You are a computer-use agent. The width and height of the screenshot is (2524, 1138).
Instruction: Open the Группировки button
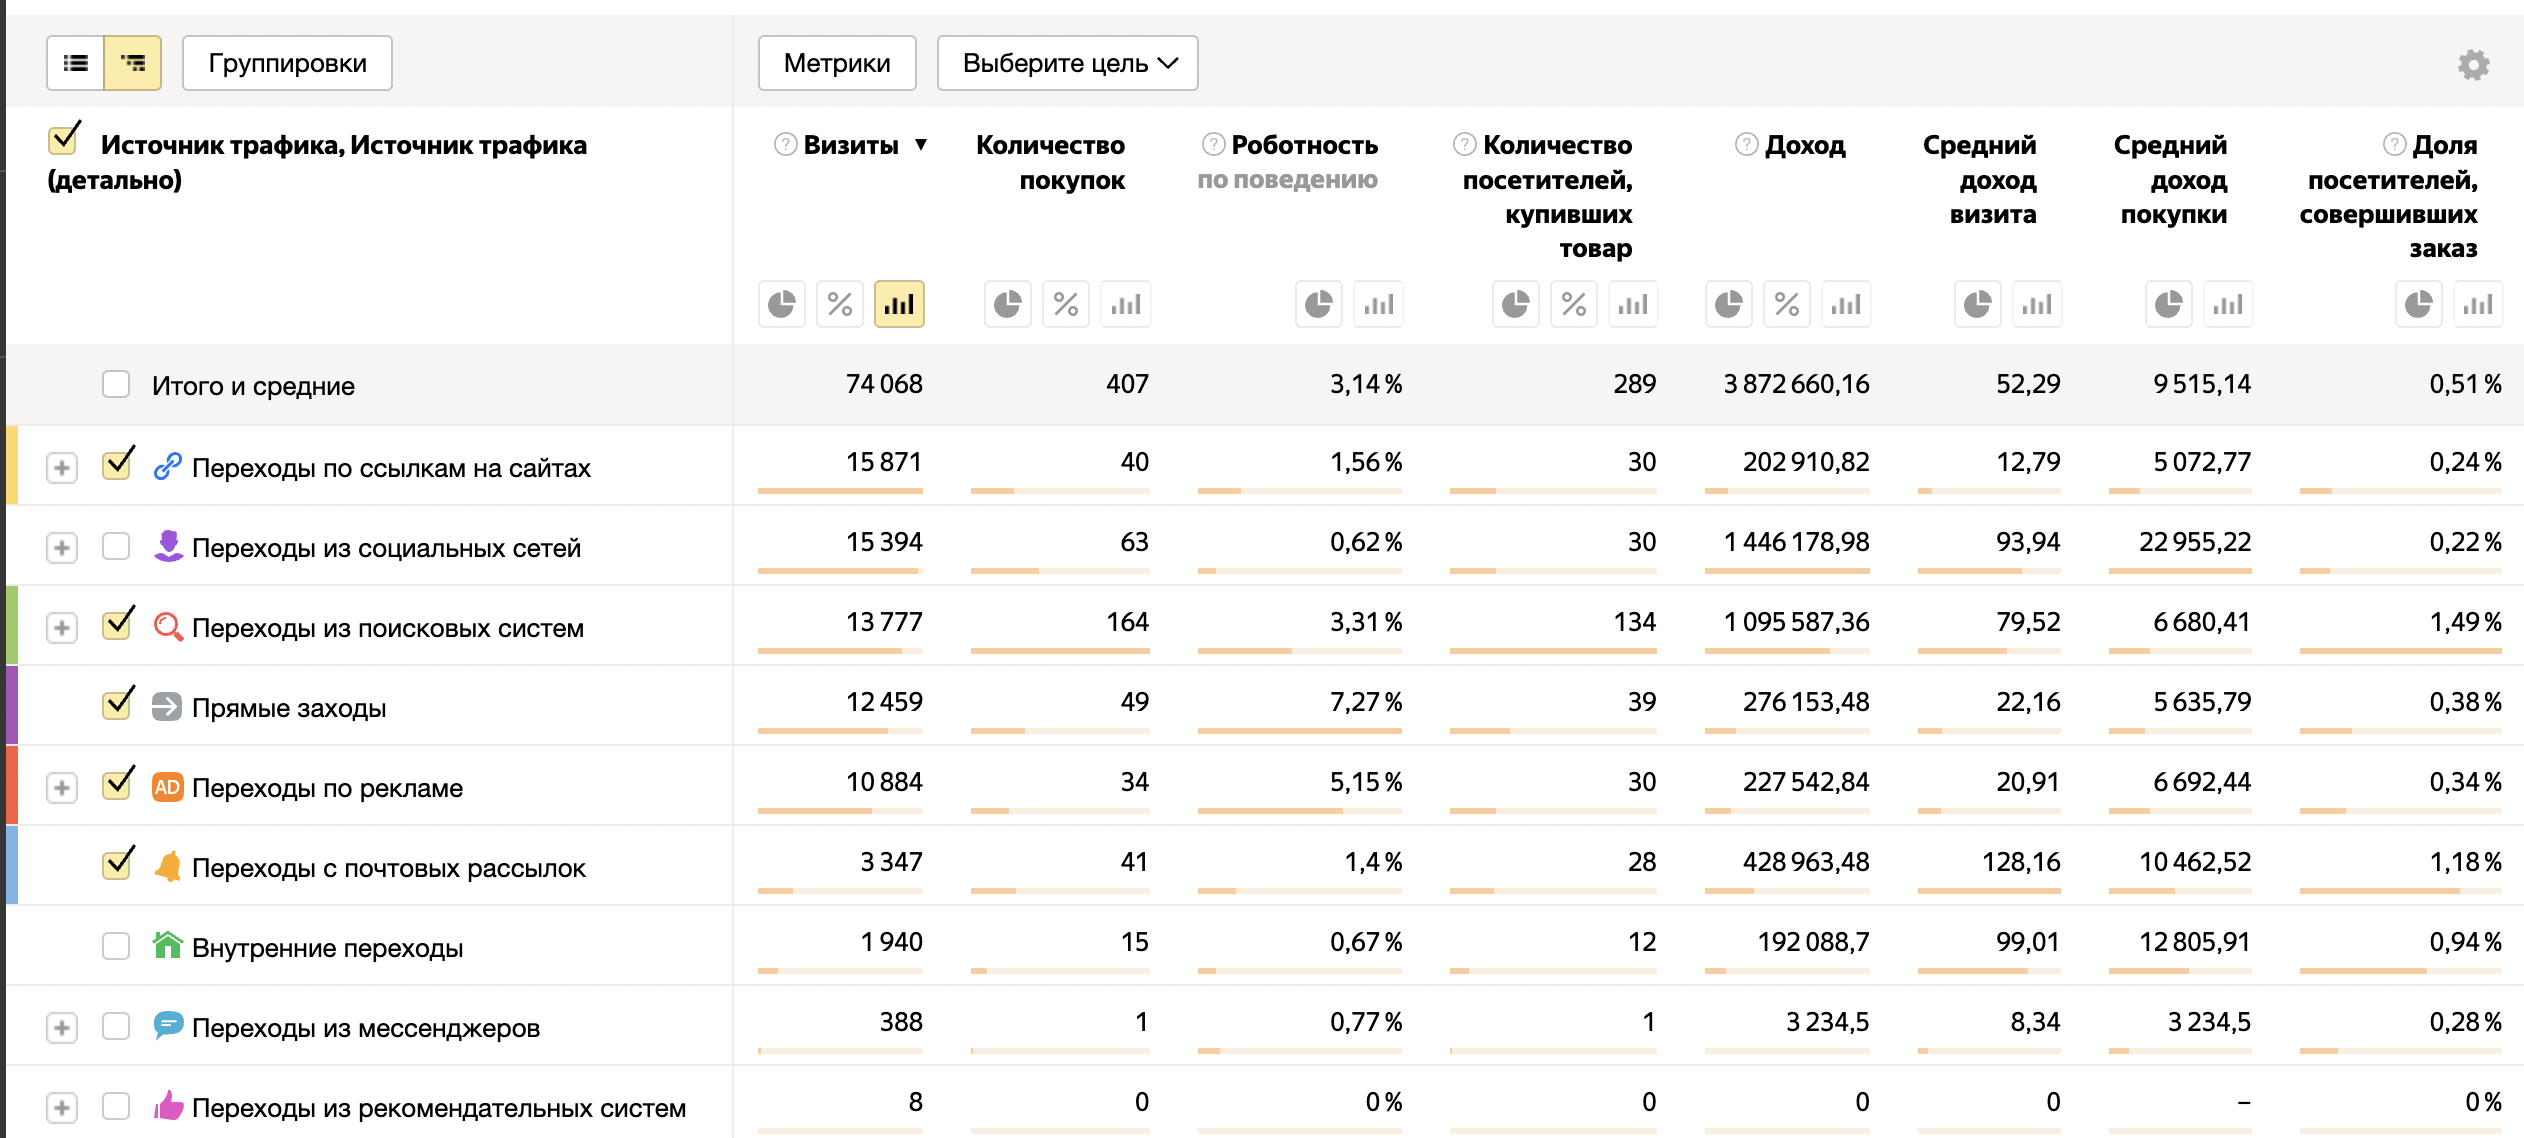click(287, 63)
